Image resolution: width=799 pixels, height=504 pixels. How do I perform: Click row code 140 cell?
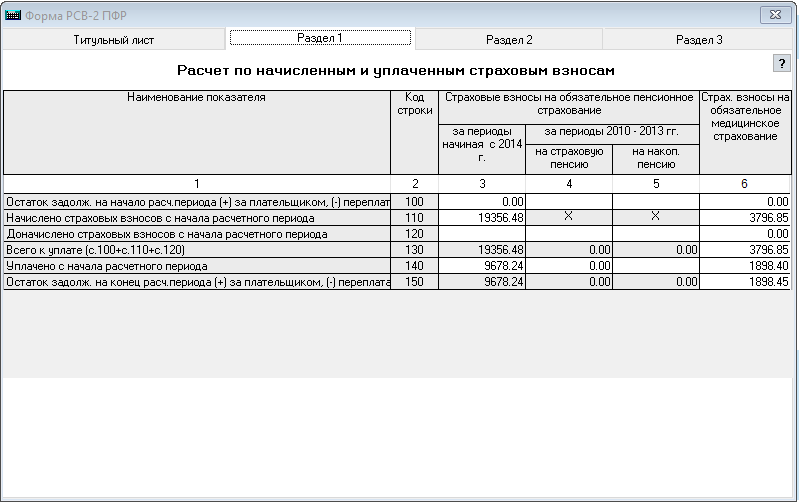[x=414, y=266]
